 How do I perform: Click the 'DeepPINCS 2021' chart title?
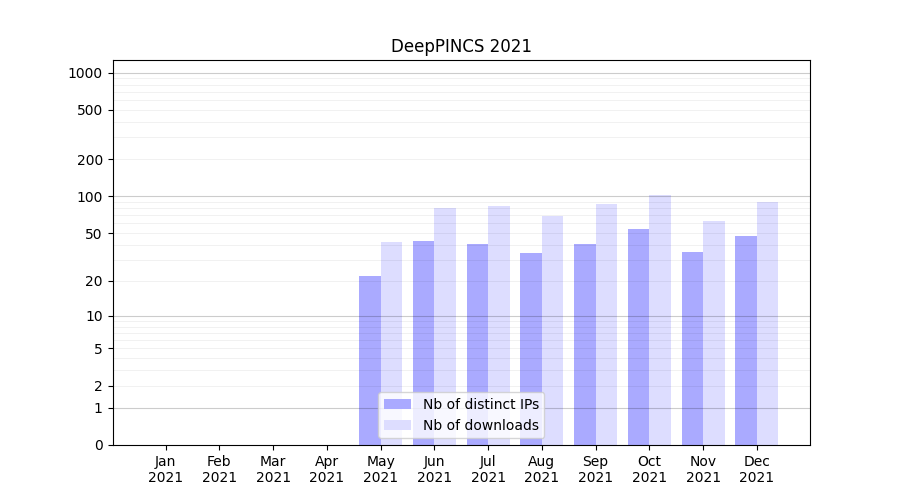[x=461, y=46]
